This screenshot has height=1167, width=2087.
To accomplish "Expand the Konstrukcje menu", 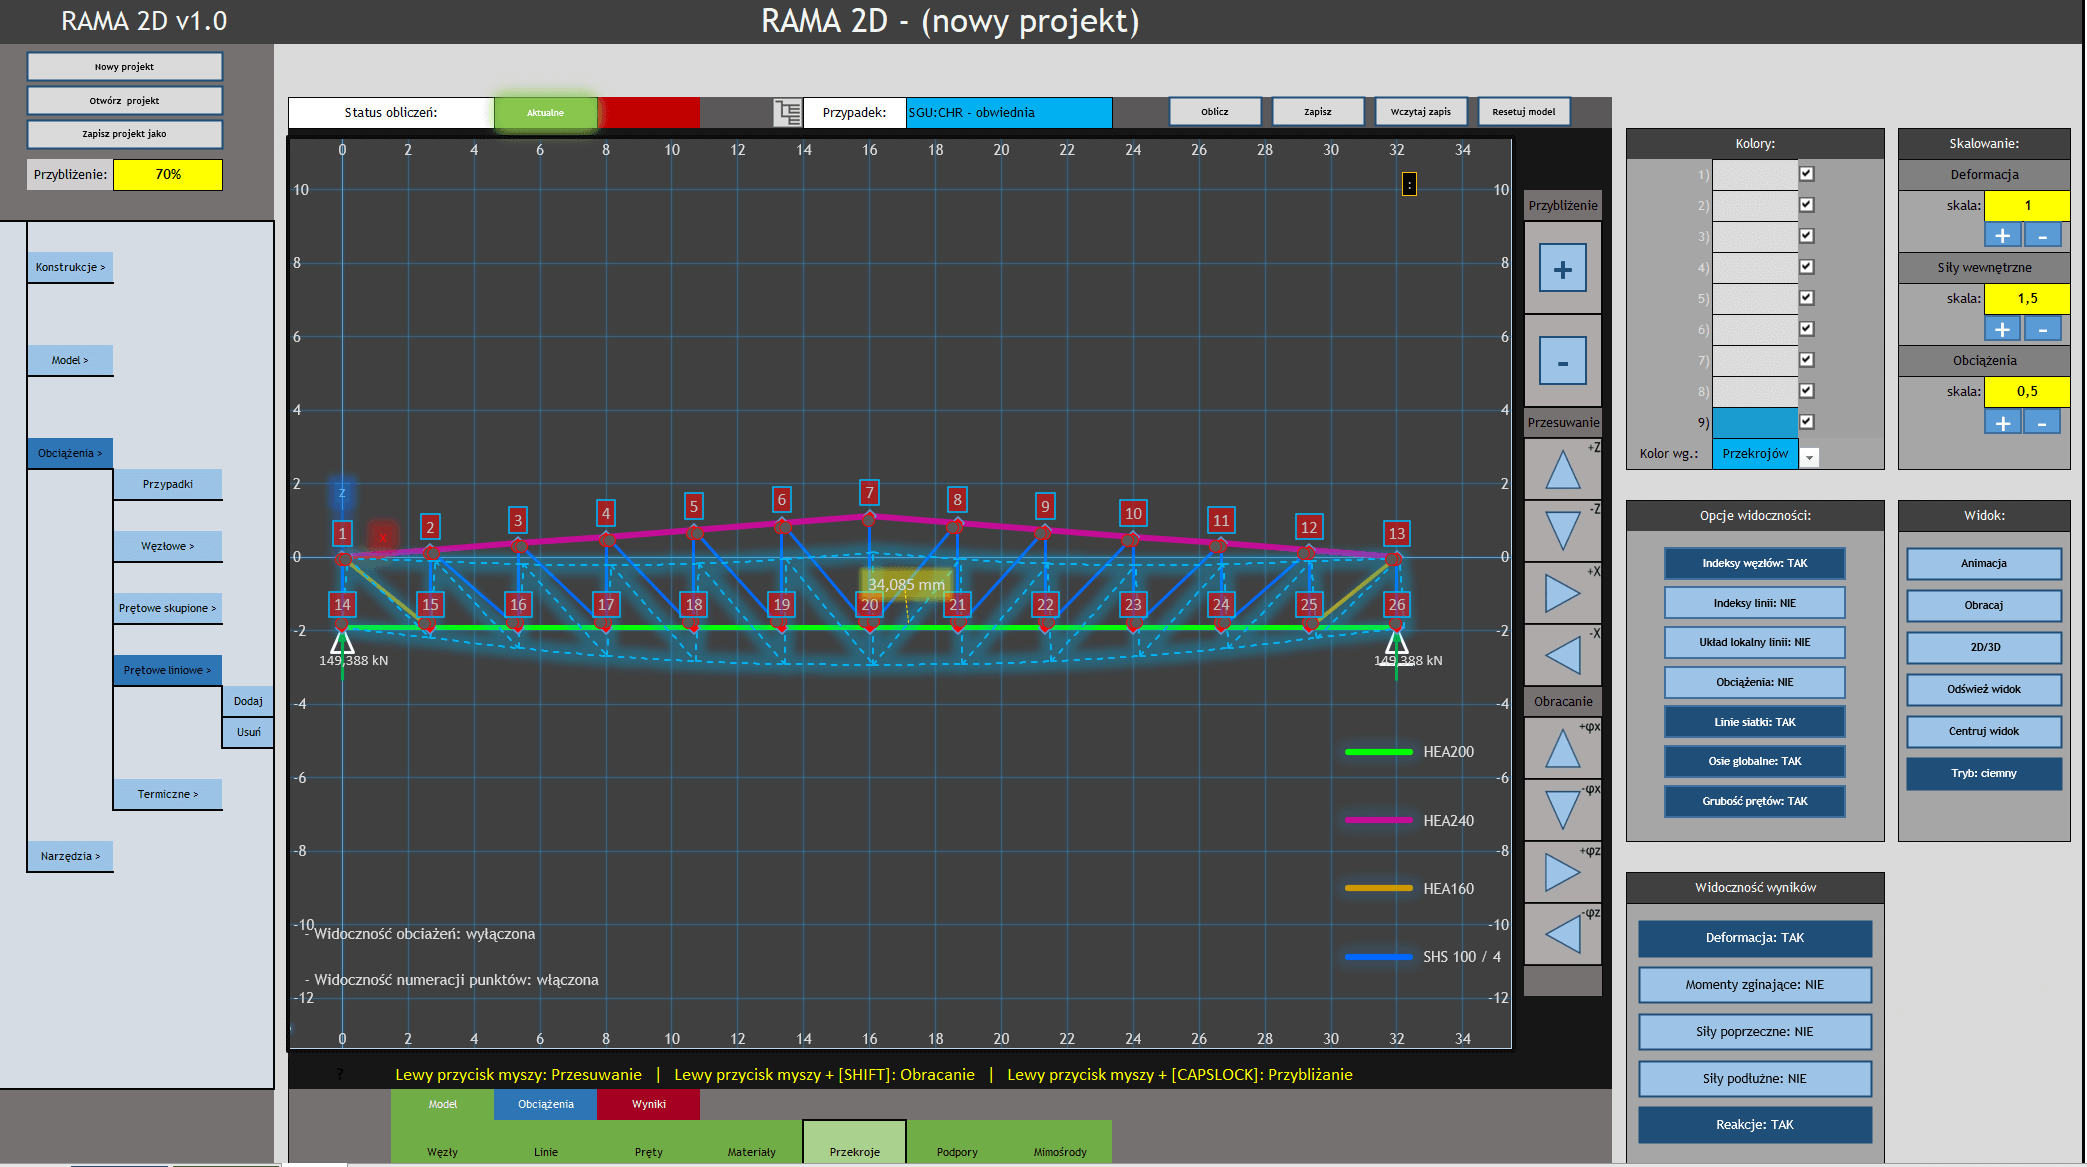I will click(x=70, y=267).
